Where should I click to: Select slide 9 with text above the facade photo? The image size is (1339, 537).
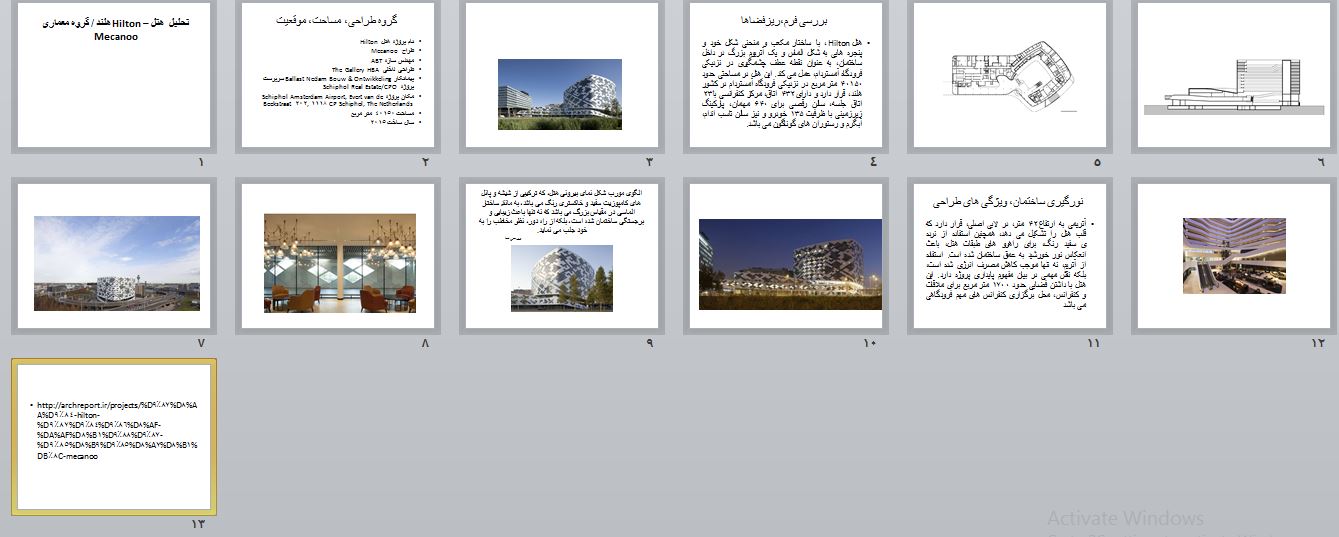[x=562, y=256]
